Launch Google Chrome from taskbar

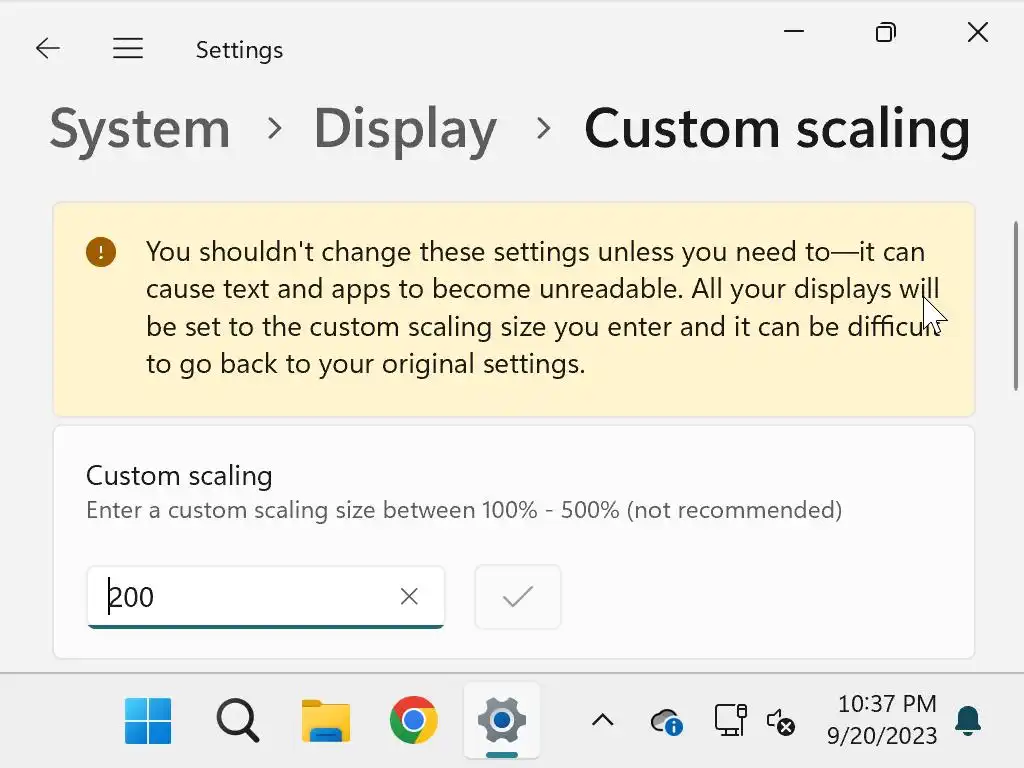click(414, 721)
